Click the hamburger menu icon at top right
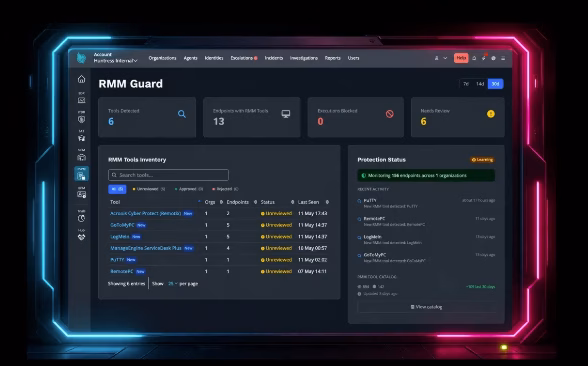Image resolution: width=588 pixels, height=366 pixels. pos(503,58)
